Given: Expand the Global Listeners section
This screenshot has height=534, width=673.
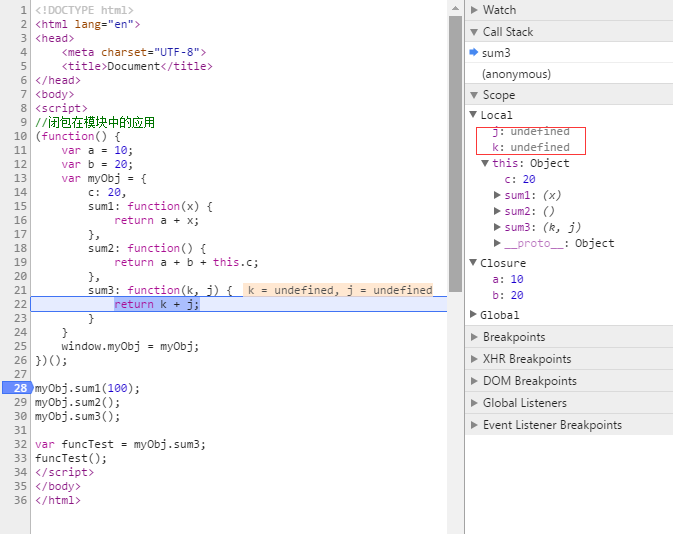Looking at the screenshot, I should pos(474,403).
